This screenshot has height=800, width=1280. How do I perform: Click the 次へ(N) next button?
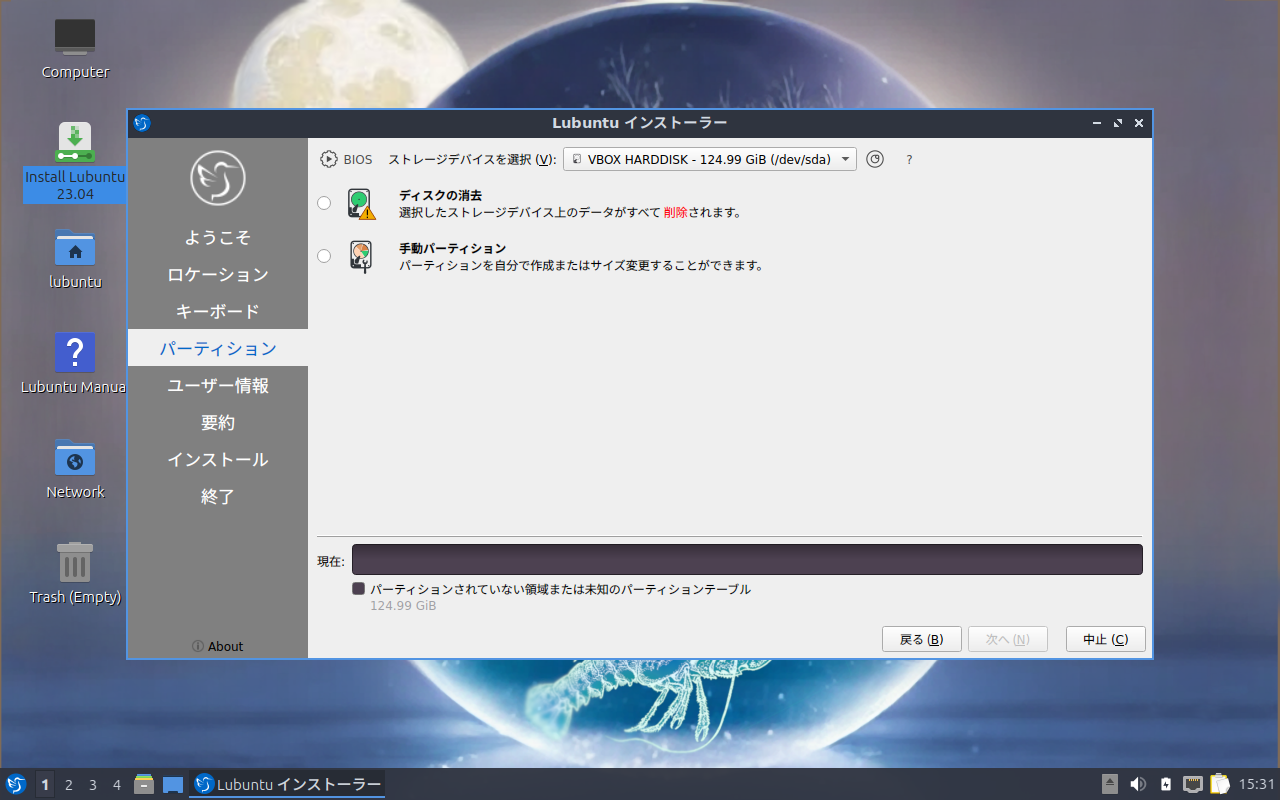point(1008,639)
